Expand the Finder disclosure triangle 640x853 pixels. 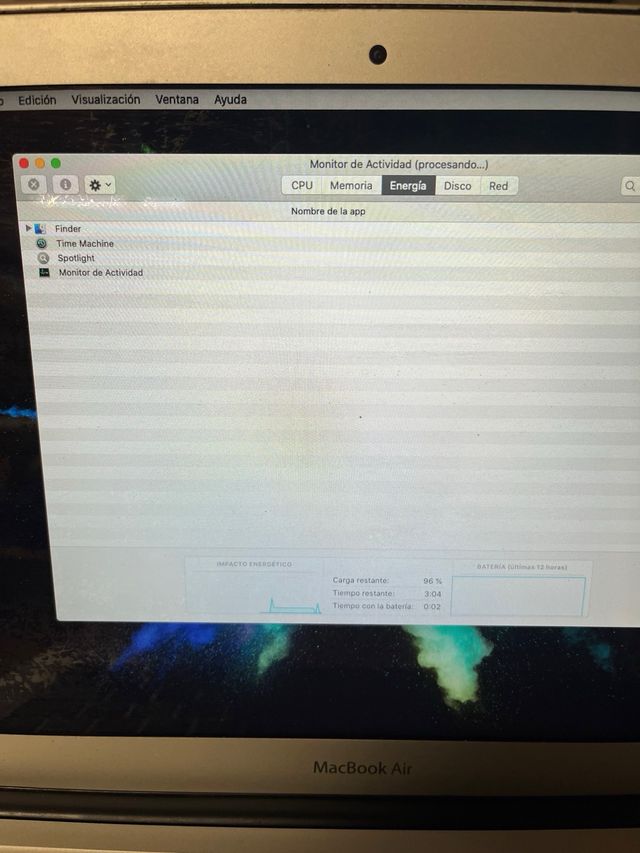tap(28, 228)
